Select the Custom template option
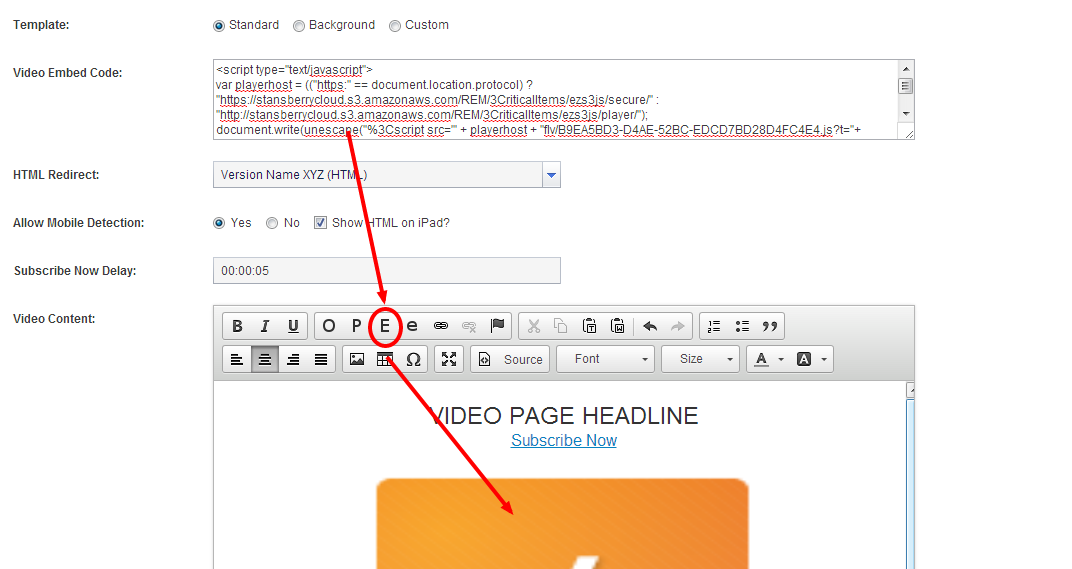This screenshot has height=569, width=1072. [394, 26]
